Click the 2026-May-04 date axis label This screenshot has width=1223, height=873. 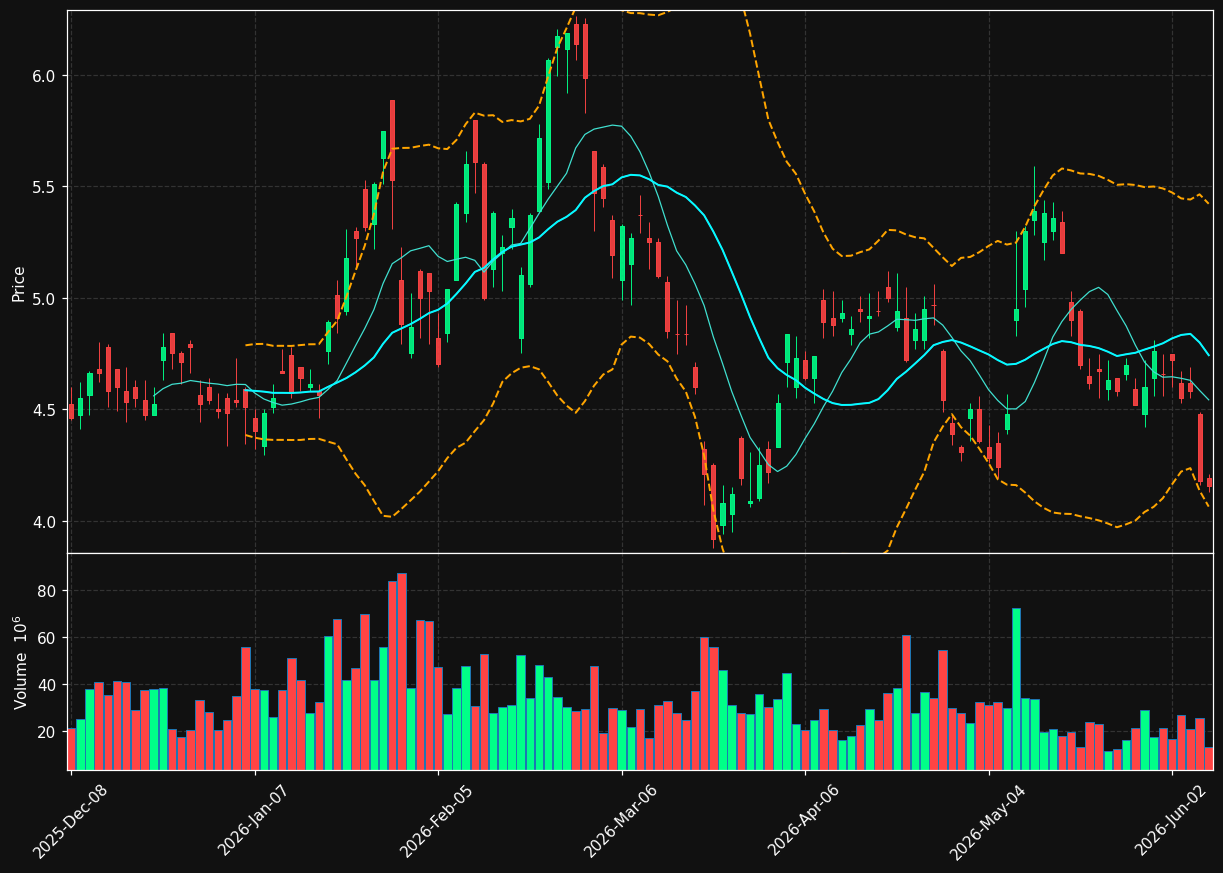click(x=987, y=821)
